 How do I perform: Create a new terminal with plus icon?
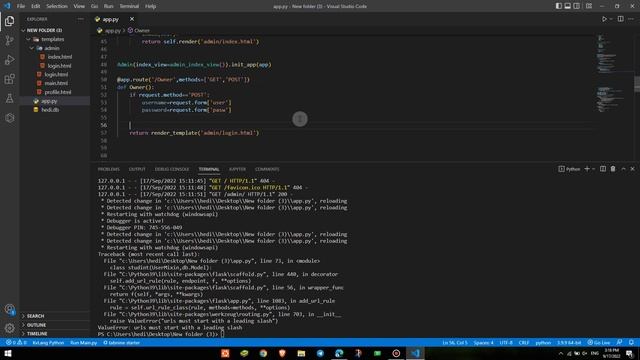click(587, 169)
